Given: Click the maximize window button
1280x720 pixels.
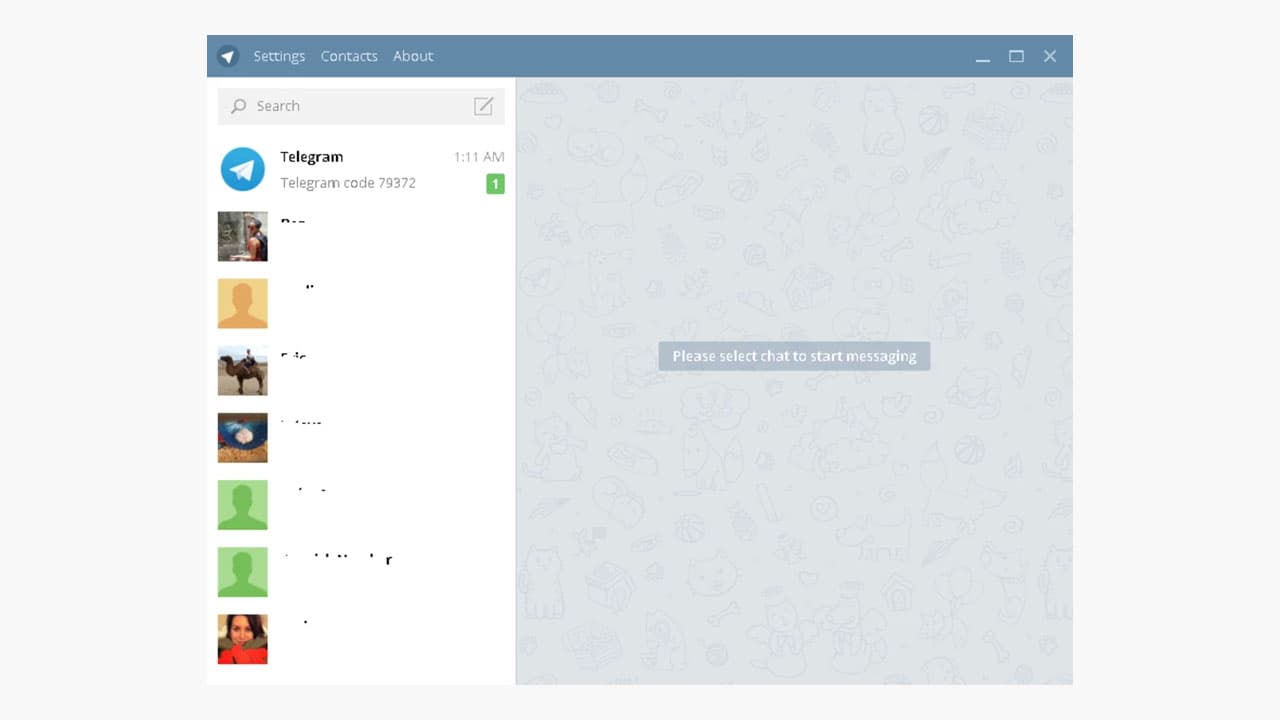Looking at the screenshot, I should click(1016, 56).
